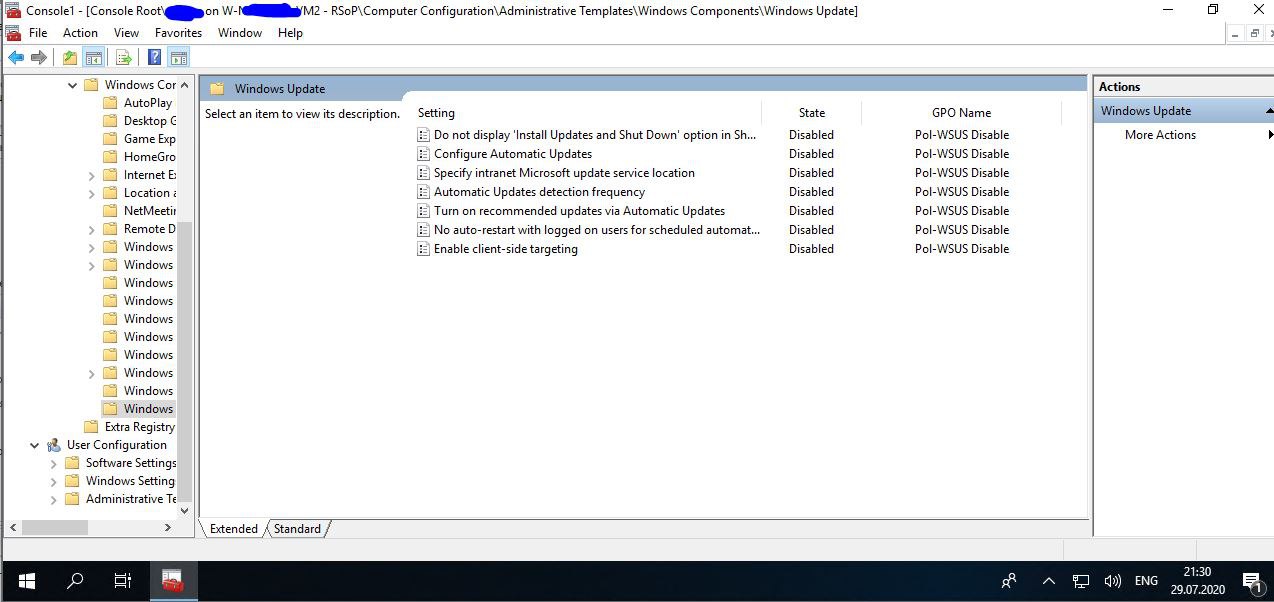Open Help via the blue question-mark icon
The image size is (1274, 602).
(x=155, y=57)
